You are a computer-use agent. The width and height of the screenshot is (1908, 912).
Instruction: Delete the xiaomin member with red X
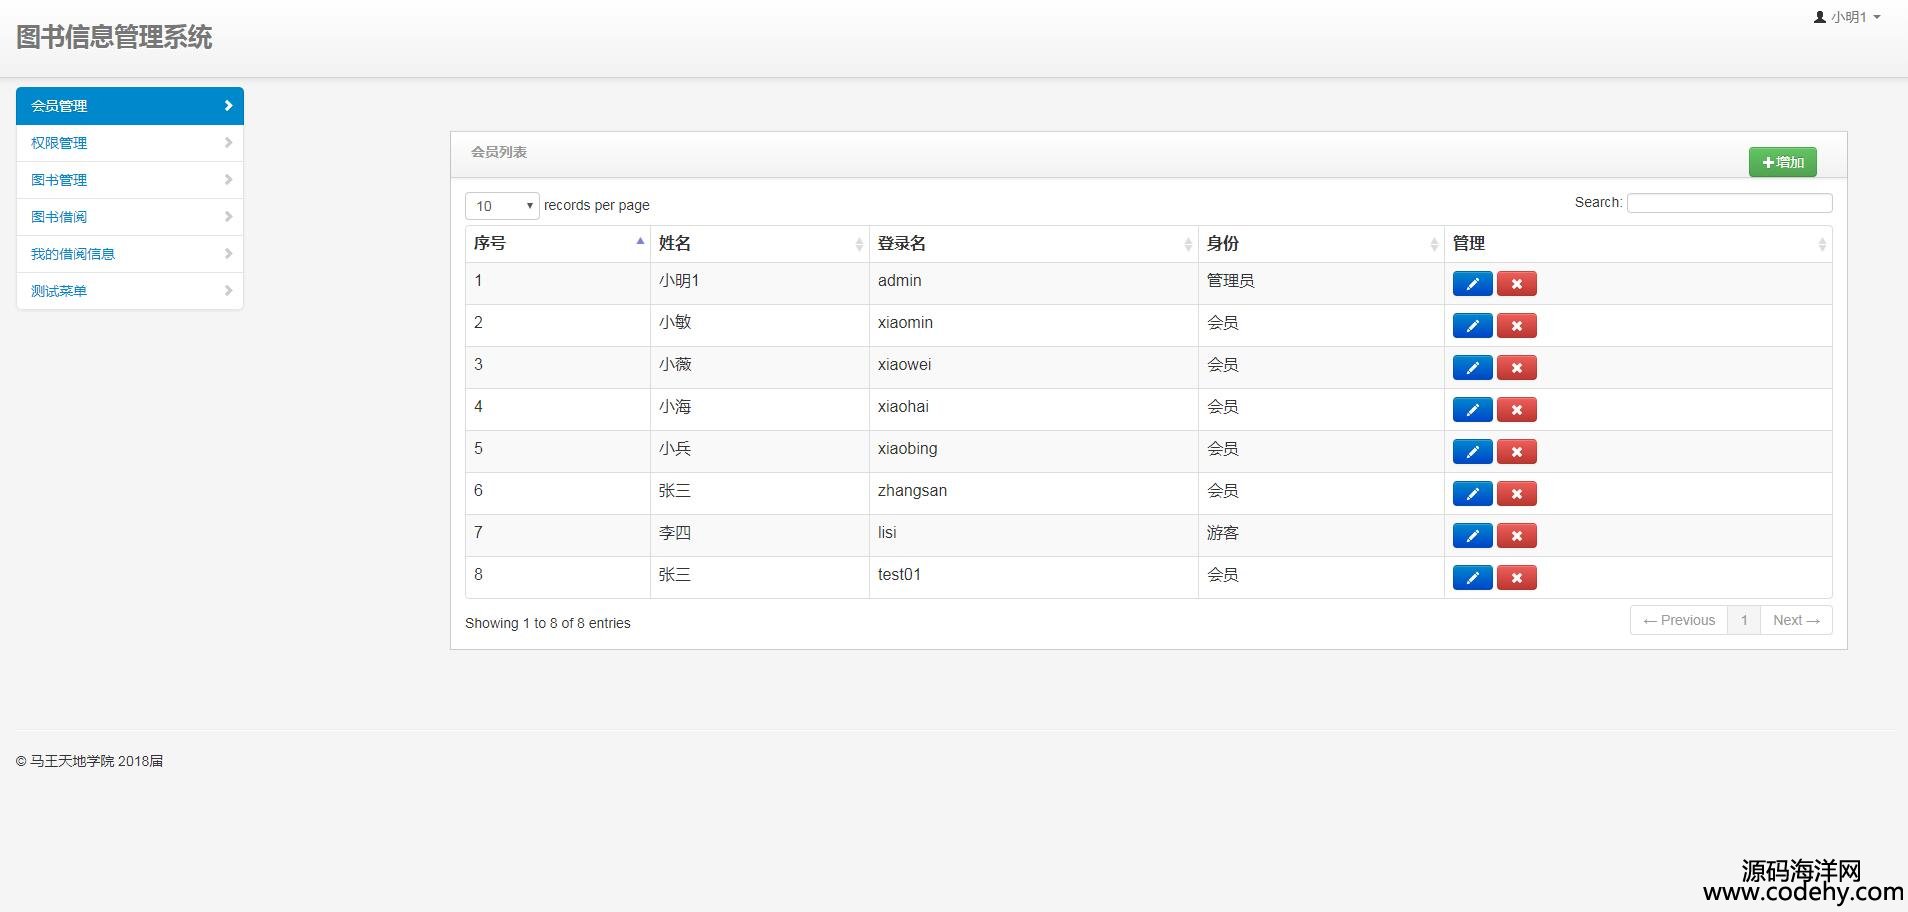click(x=1516, y=326)
